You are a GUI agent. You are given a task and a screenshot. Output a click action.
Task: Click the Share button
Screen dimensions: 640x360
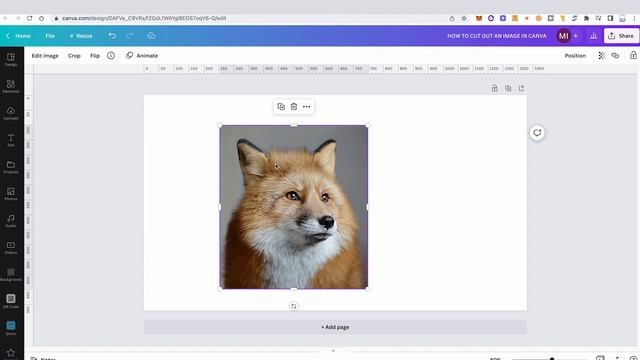tap(621, 36)
